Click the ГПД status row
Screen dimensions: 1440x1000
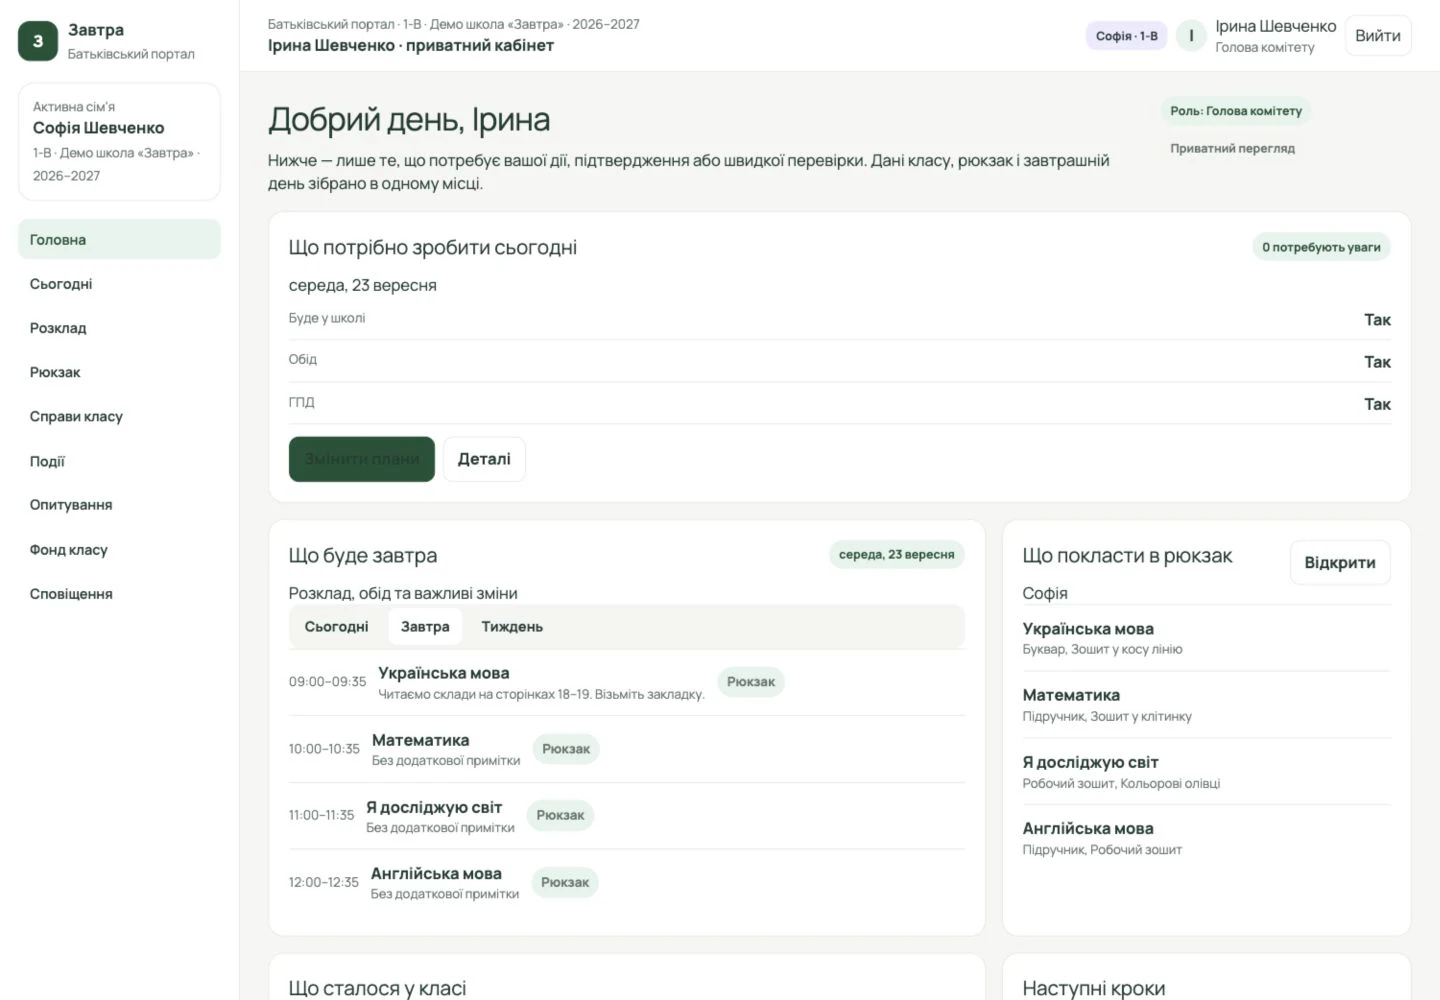tap(840, 403)
